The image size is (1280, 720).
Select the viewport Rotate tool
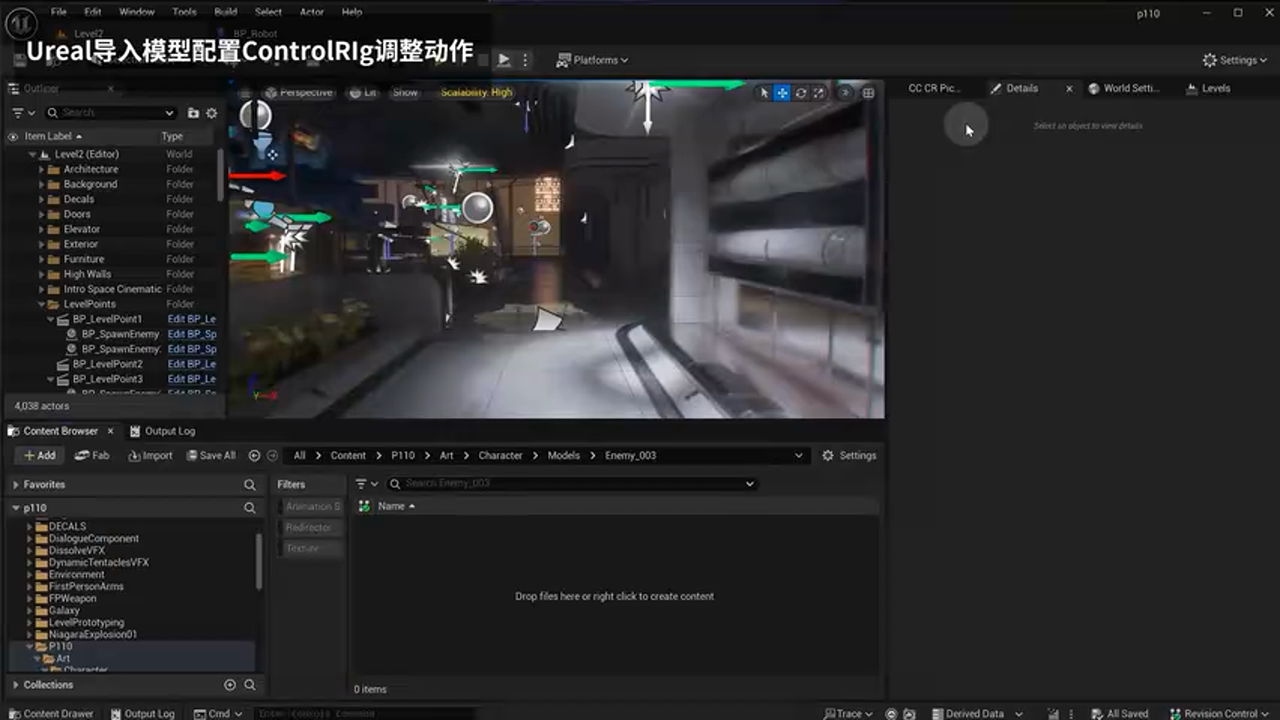coord(801,92)
